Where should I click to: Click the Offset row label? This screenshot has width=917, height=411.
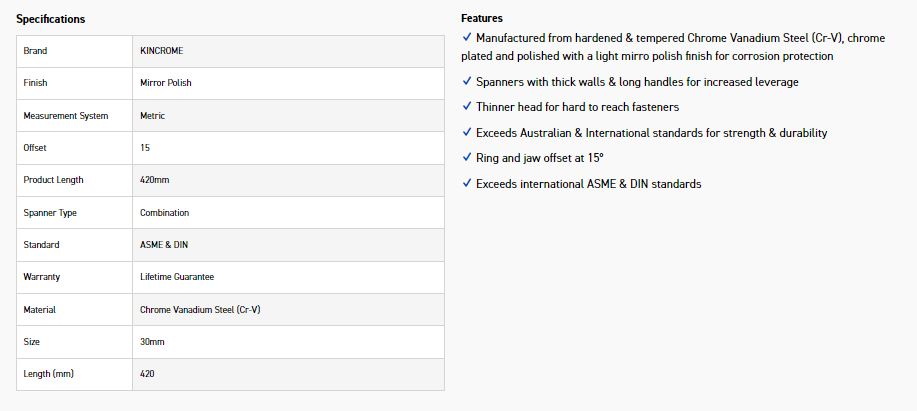(35, 148)
